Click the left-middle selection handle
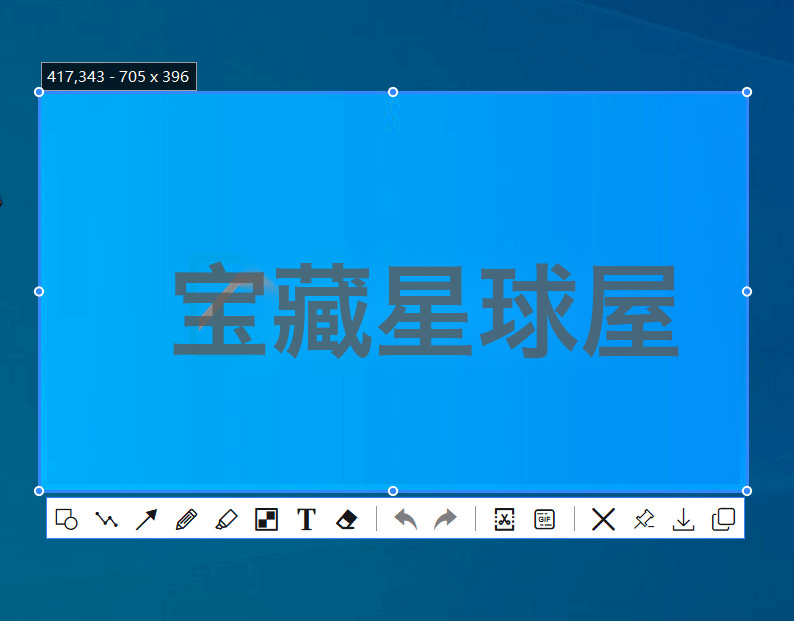Image resolution: width=794 pixels, height=621 pixels. click(x=39, y=291)
